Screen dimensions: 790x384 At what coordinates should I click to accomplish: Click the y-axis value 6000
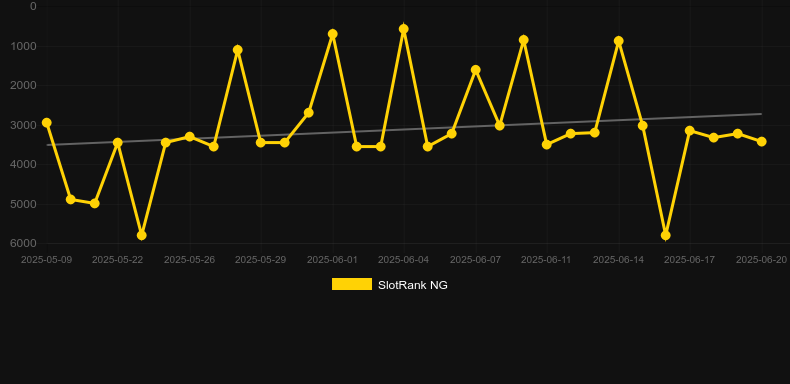pos(23,243)
